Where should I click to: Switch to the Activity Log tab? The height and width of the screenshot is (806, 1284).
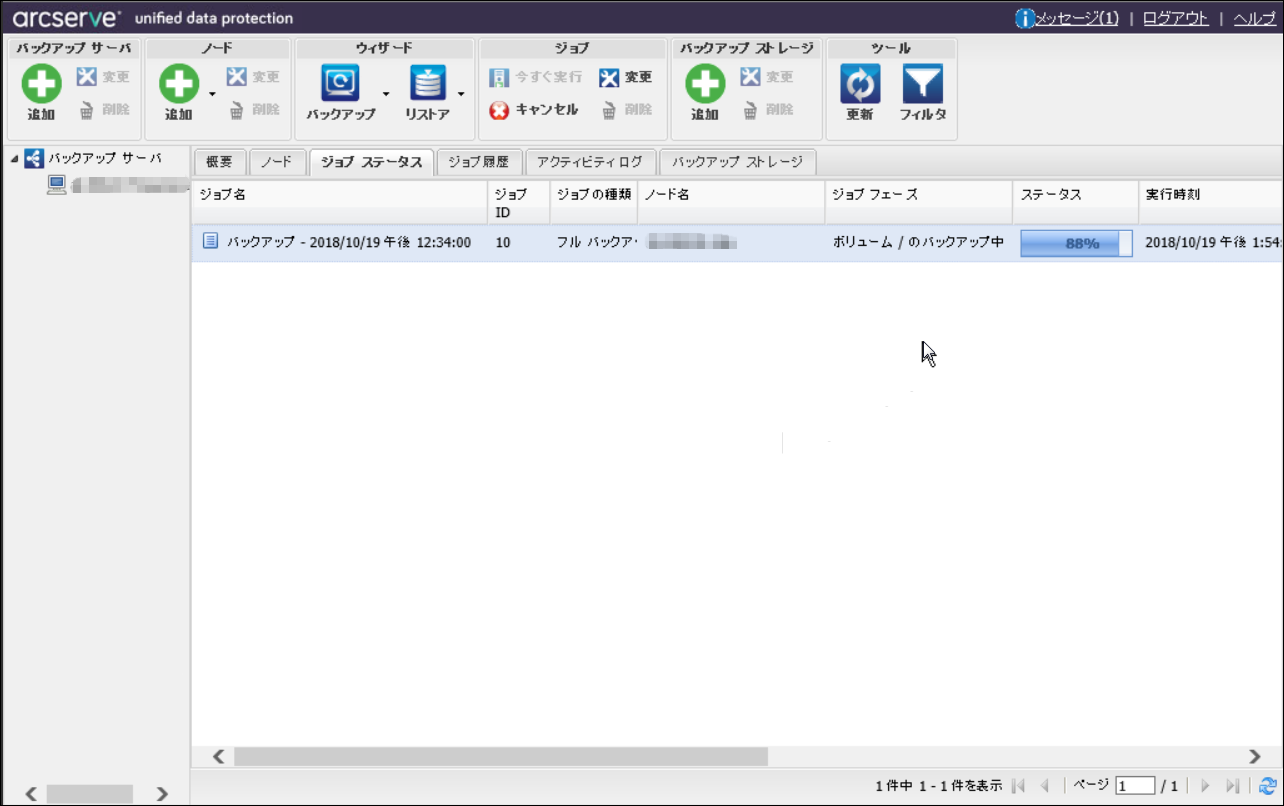click(x=590, y=162)
